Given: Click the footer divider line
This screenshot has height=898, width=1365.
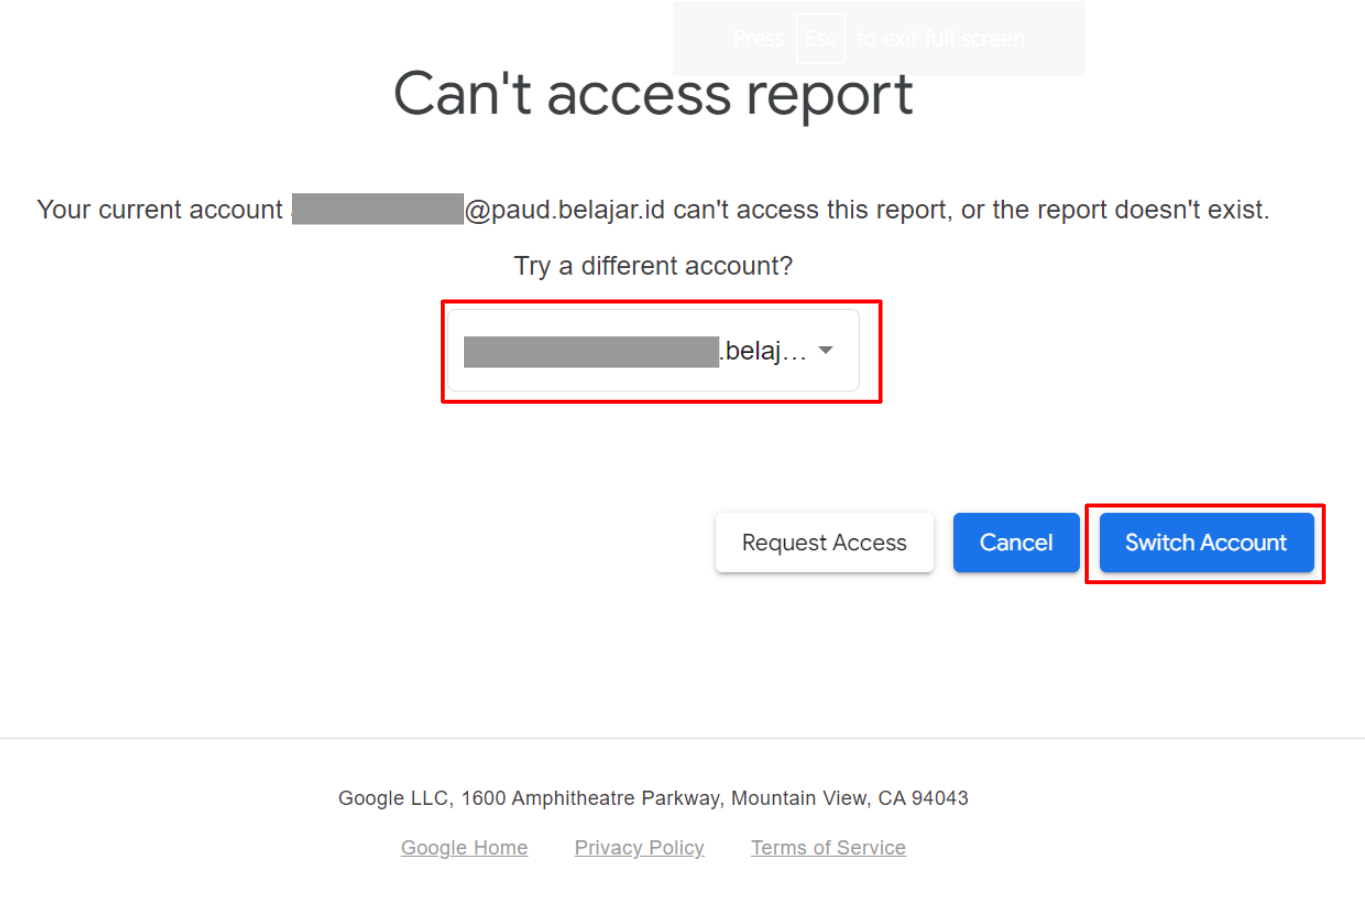Looking at the screenshot, I should 682,738.
